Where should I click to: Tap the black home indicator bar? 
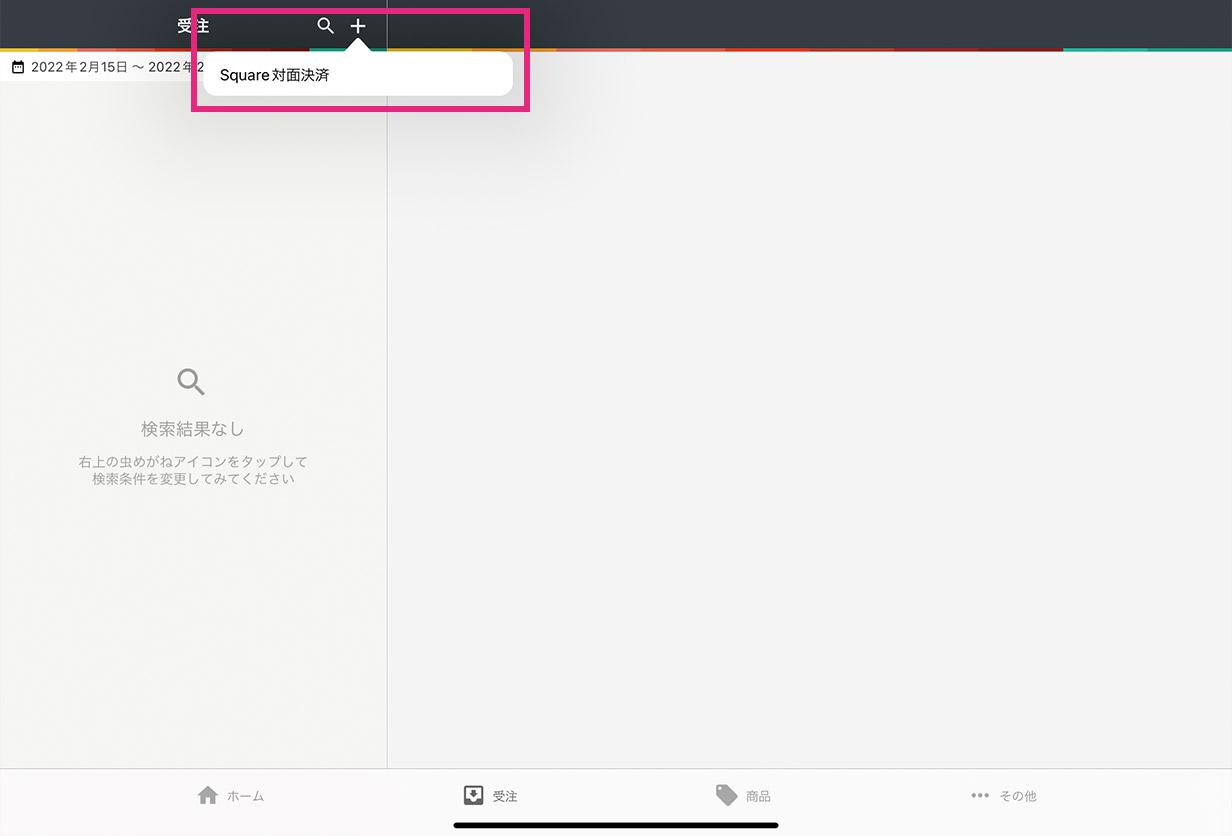pos(616,825)
